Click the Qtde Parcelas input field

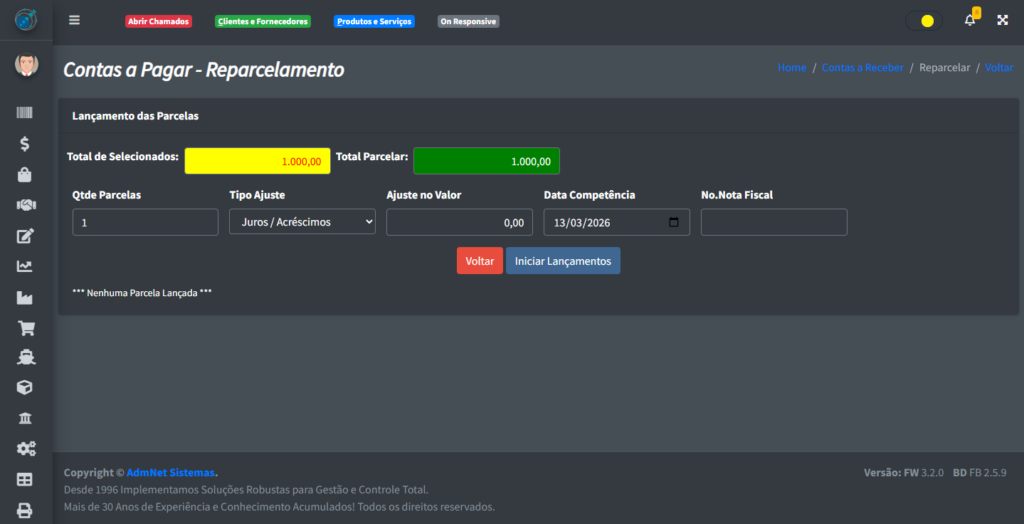145,222
